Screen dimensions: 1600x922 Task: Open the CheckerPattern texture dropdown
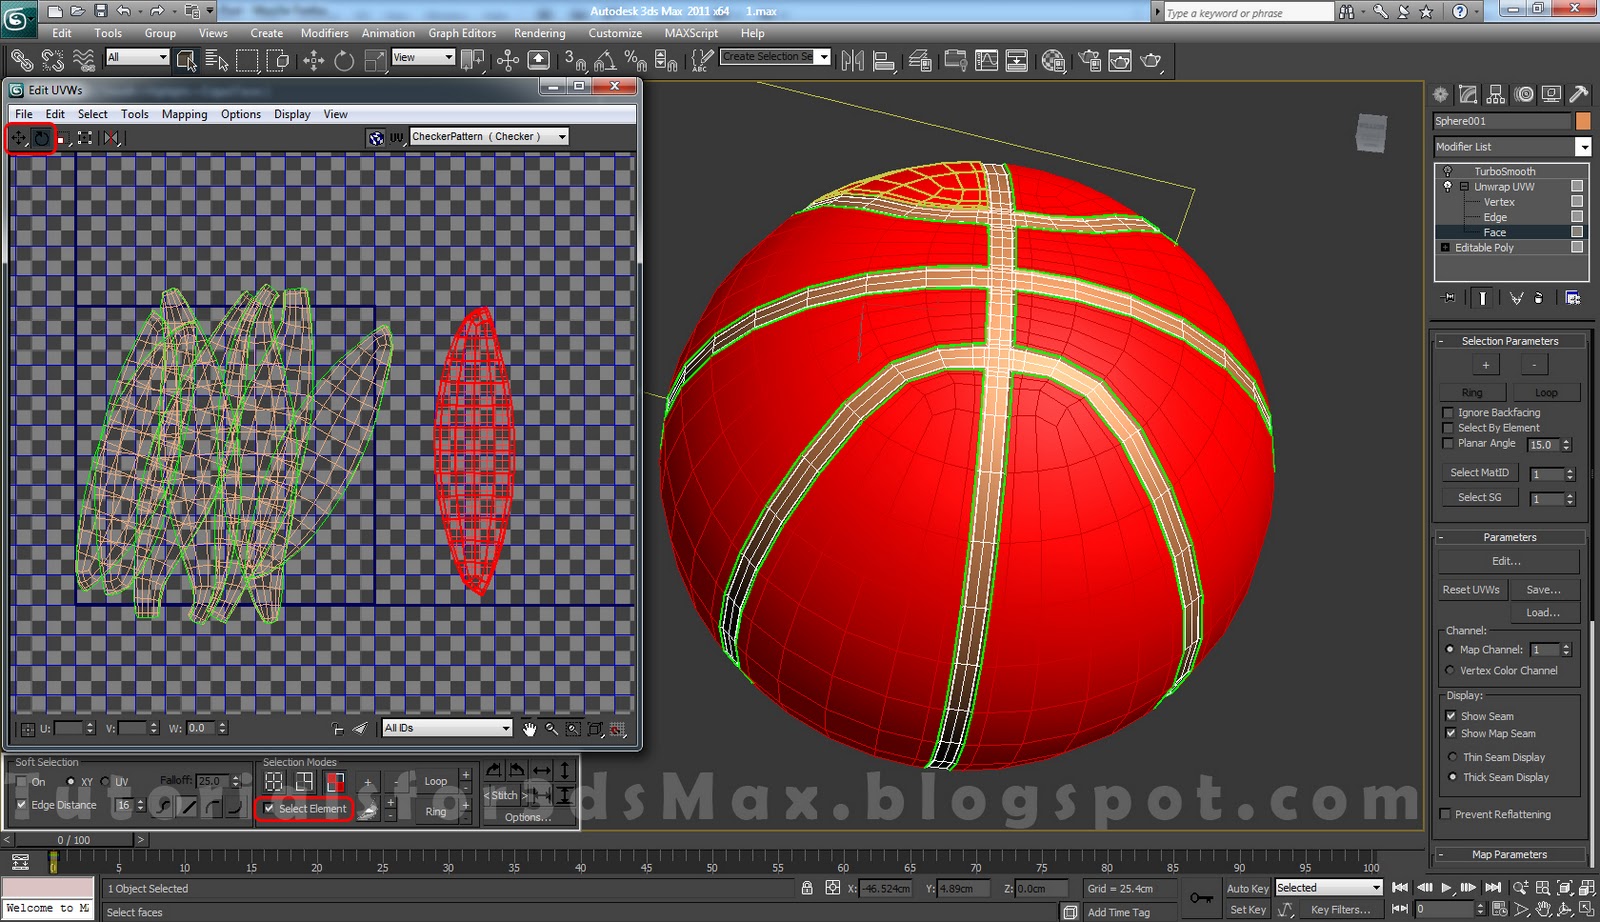click(561, 136)
